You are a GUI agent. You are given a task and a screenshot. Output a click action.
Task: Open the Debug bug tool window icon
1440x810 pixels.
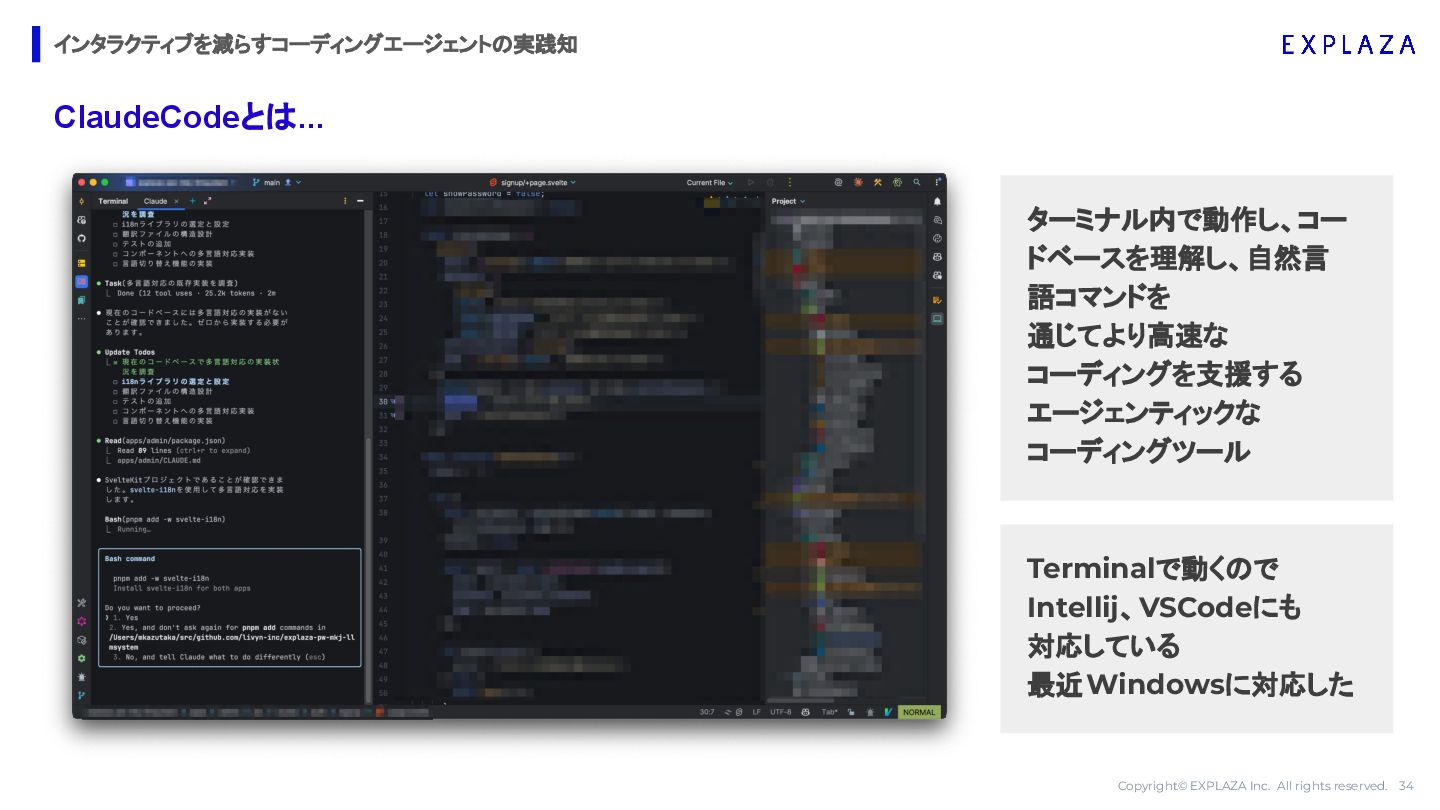click(x=81, y=677)
